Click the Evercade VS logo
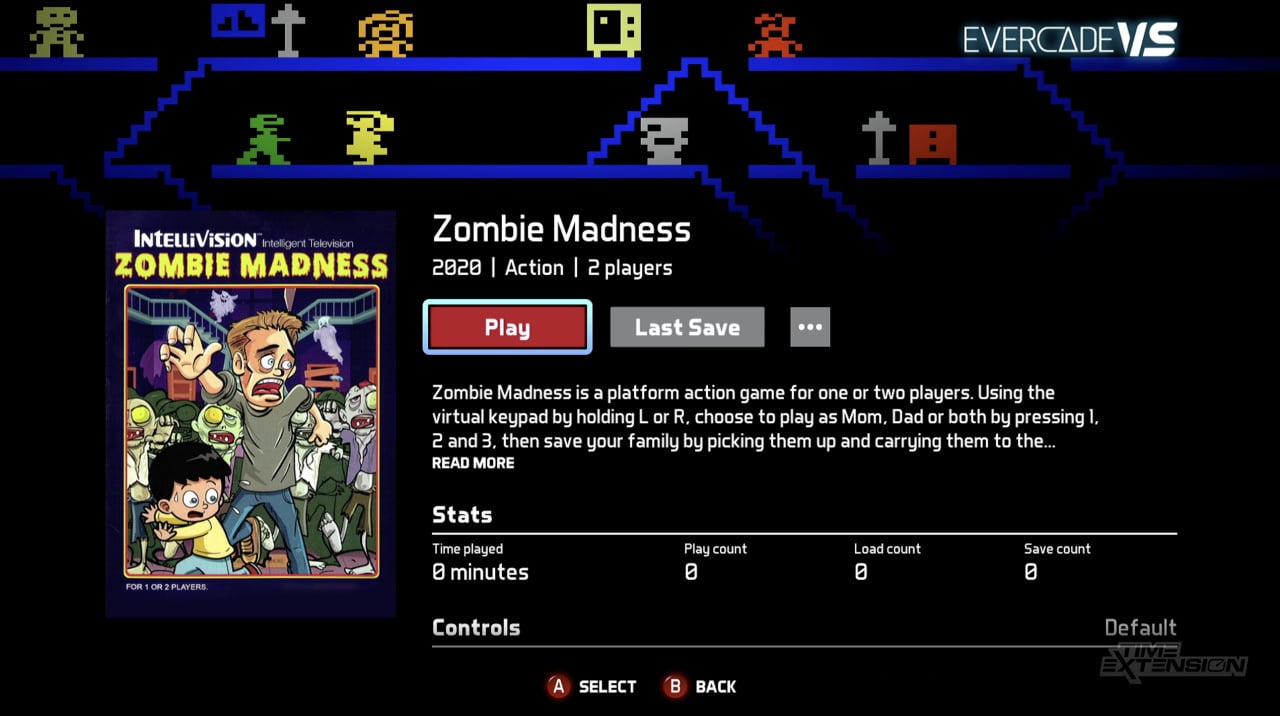This screenshot has width=1280, height=716. click(x=1070, y=39)
